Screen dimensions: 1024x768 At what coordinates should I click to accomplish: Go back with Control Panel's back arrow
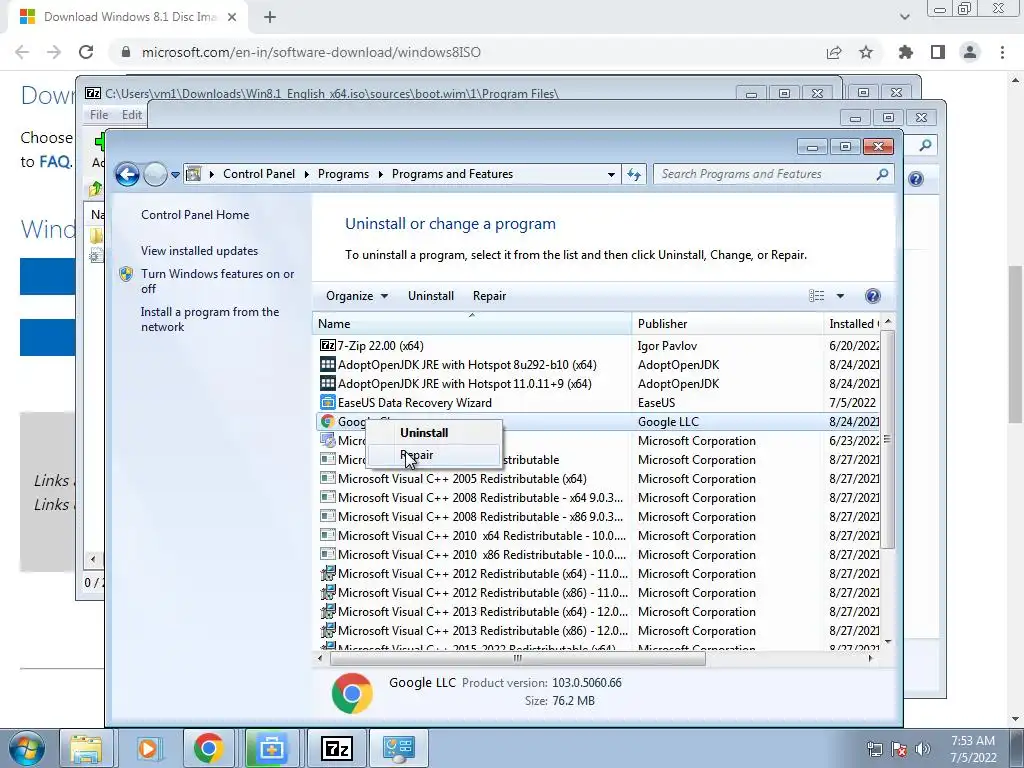pyautogui.click(x=127, y=174)
